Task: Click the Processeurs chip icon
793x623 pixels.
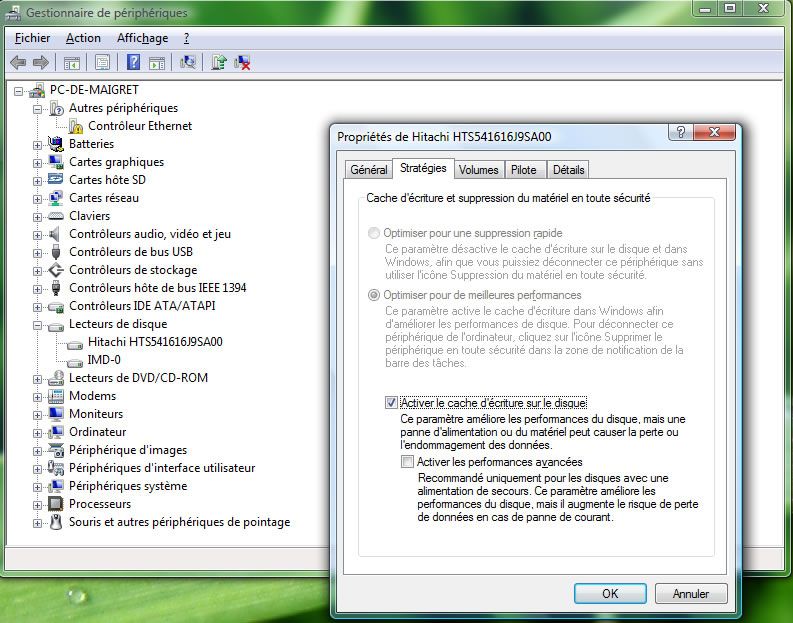Action: click(56, 504)
